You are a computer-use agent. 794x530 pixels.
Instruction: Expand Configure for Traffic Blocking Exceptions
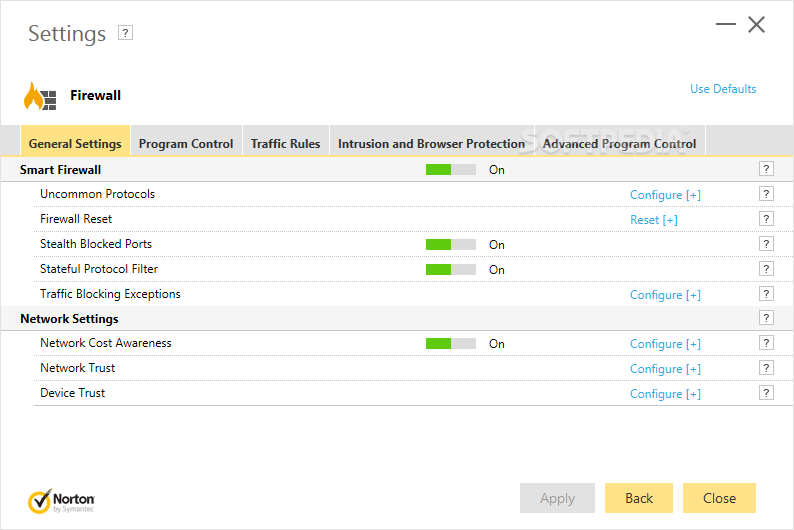[665, 295]
